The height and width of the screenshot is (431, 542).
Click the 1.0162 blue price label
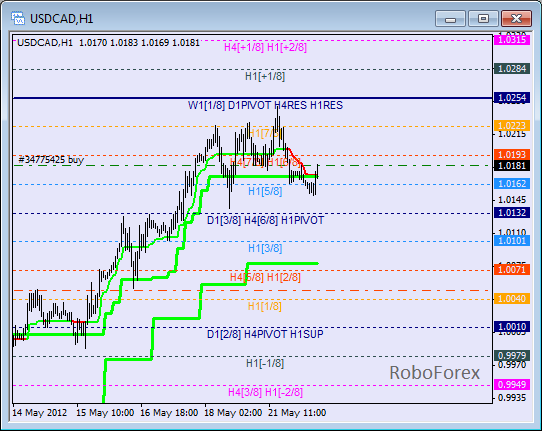512,184
